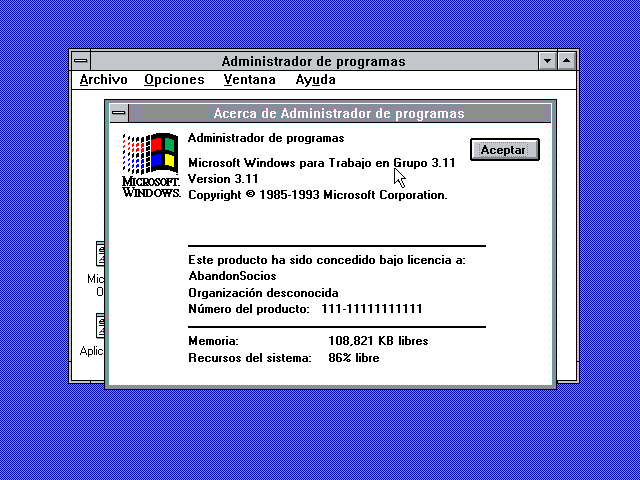The image size is (640, 480).
Task: Open the Archivo menu
Action: (104, 80)
